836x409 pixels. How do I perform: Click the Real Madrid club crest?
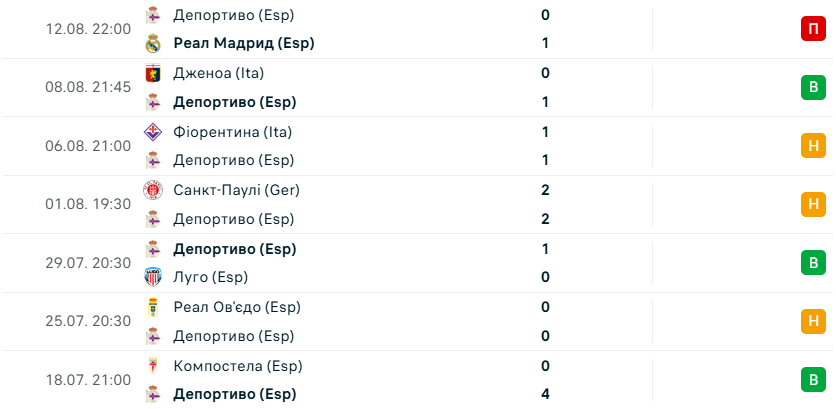[153, 44]
